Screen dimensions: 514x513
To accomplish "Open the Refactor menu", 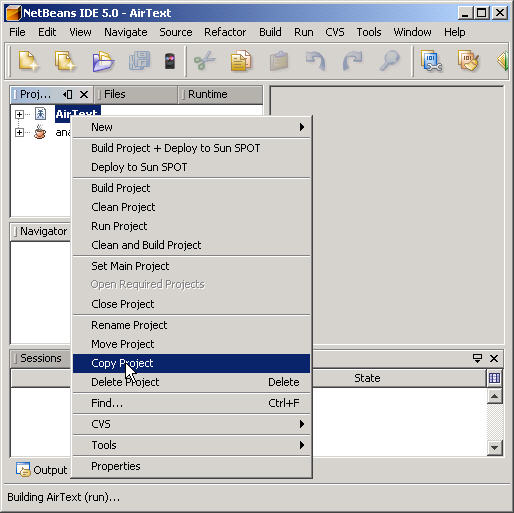I will coord(225,32).
